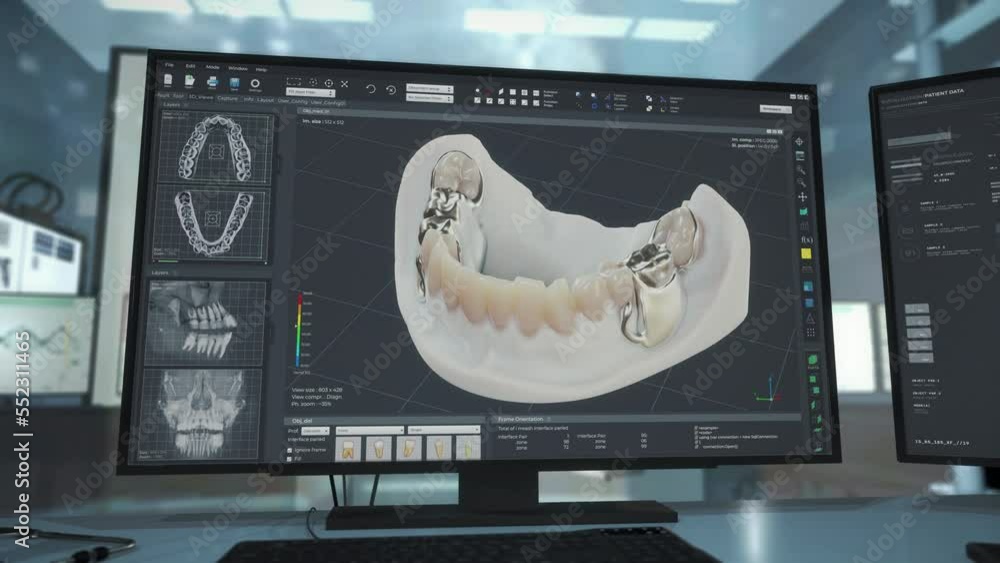
Task: Click the 'View size : 603 x 428' text
Action: click(317, 390)
